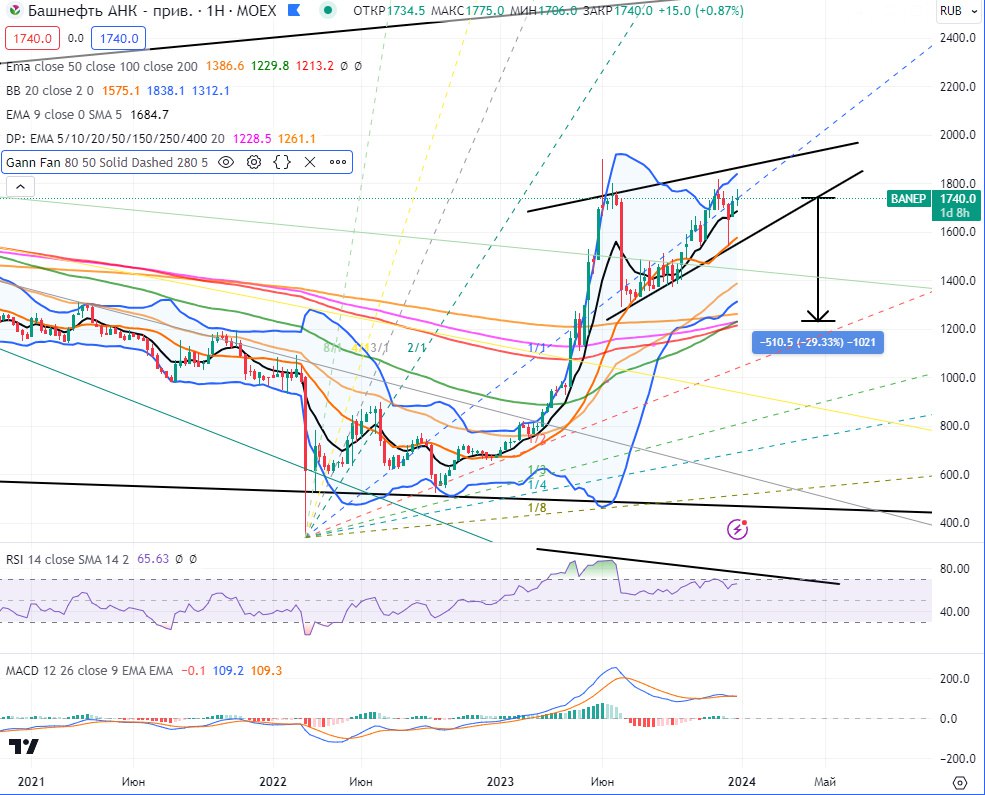Click the 2023 time axis label
Viewport: 985px width, 795px height.
500,782
